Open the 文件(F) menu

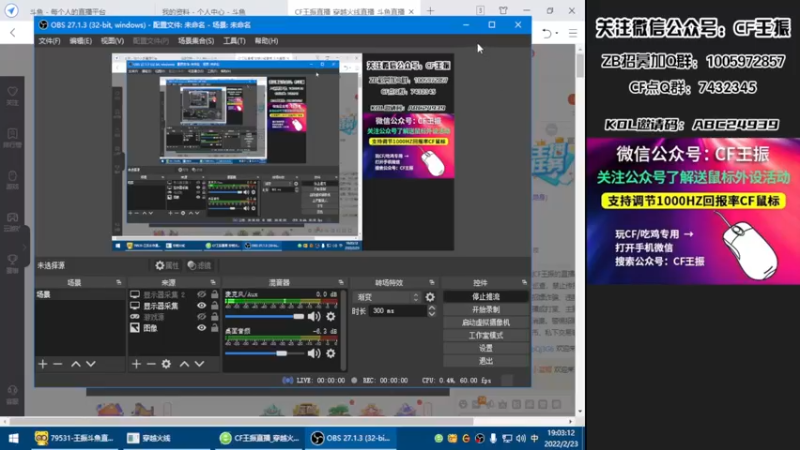[49, 41]
